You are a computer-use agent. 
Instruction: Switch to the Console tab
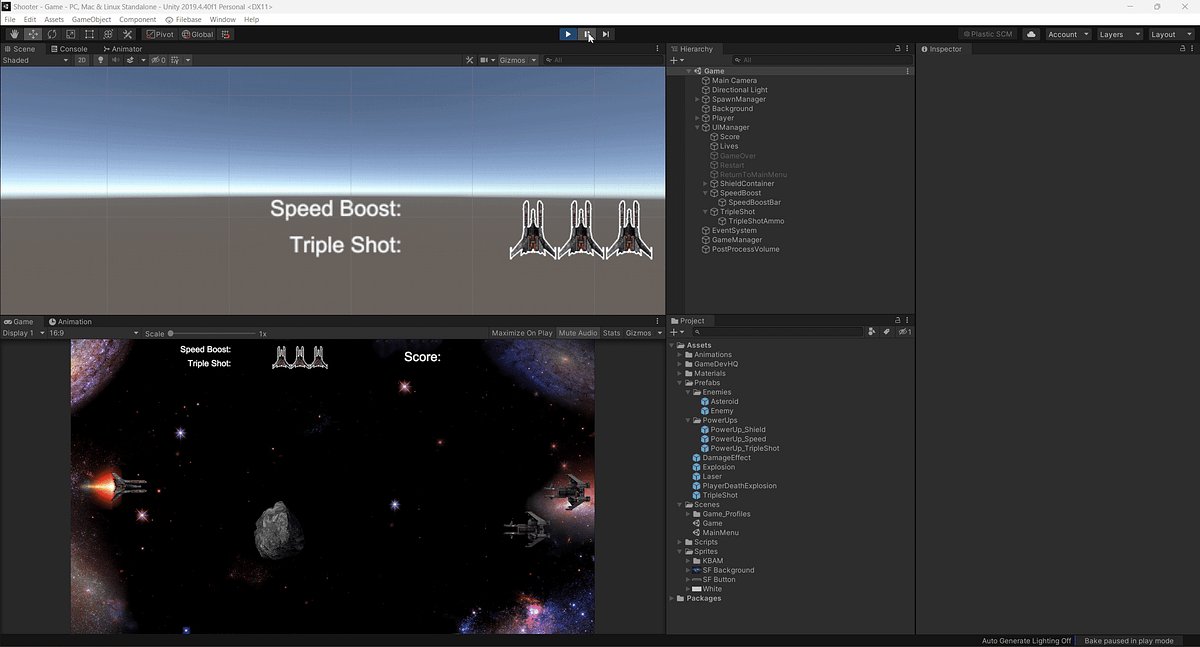(69, 48)
